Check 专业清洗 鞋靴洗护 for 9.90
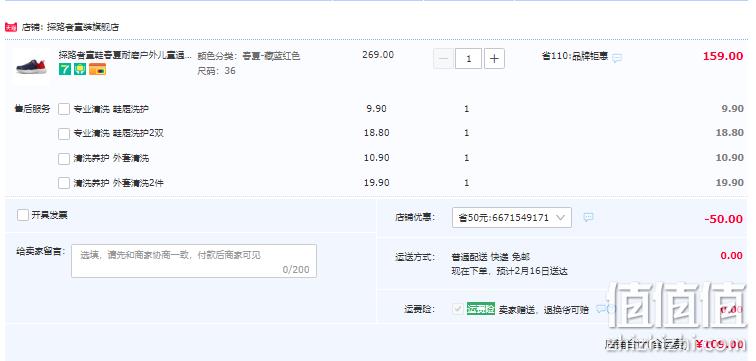The width and height of the screenshot is (756, 361). point(64,109)
